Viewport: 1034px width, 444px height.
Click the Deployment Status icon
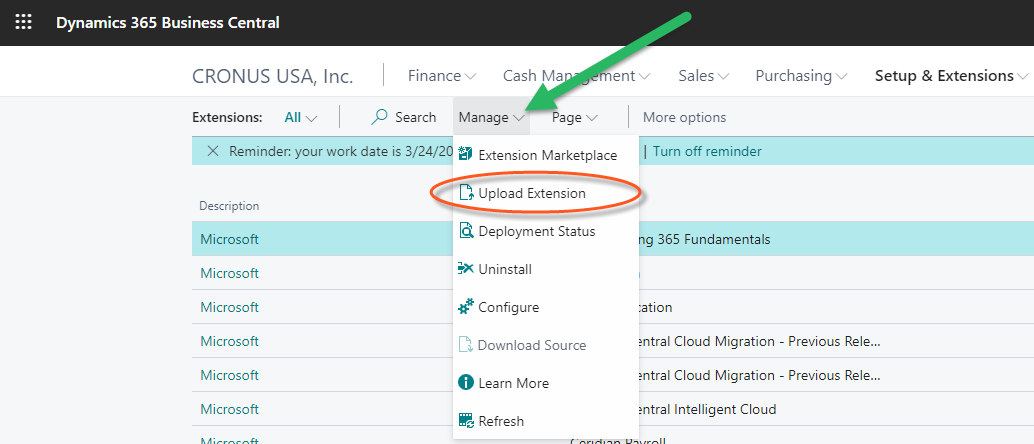465,231
